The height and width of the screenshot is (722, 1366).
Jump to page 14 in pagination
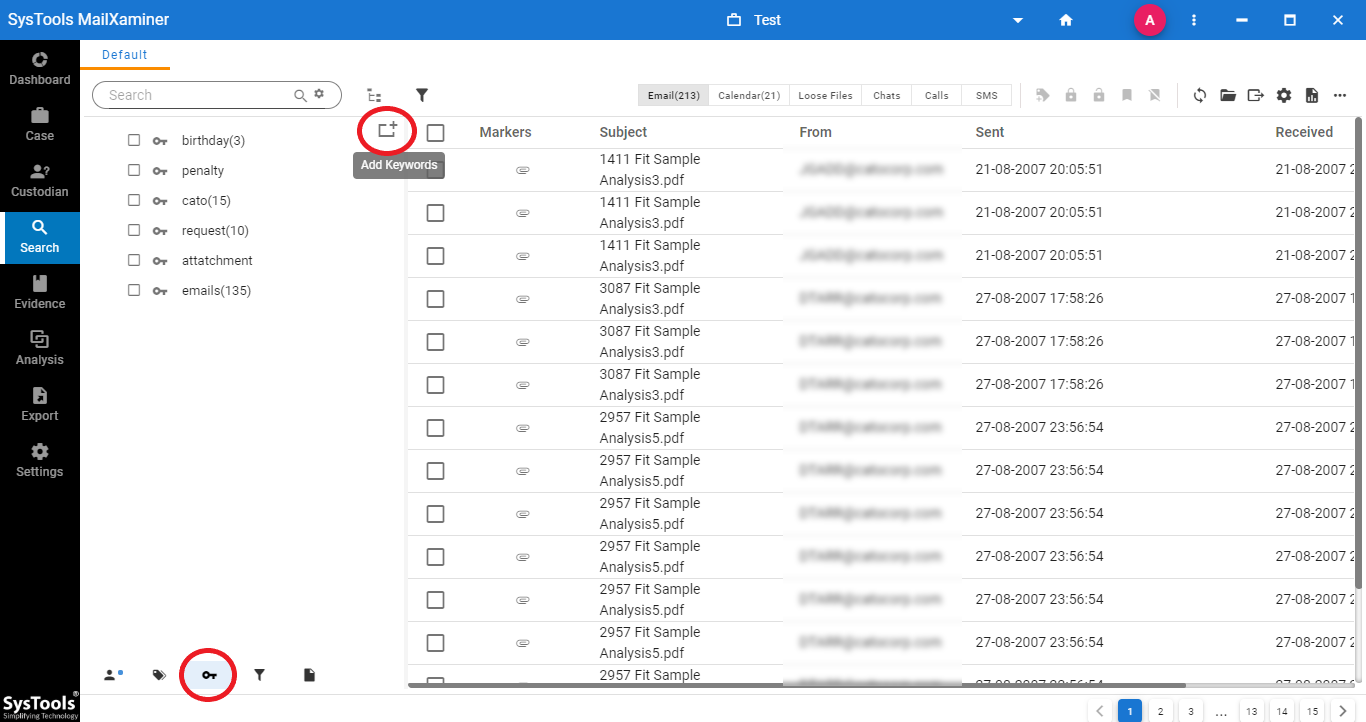tap(1281, 710)
